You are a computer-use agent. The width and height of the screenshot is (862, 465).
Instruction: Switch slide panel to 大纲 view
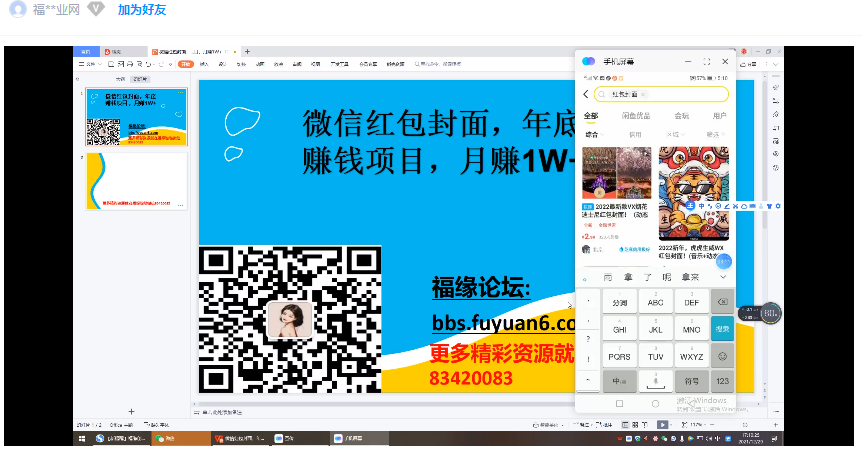point(120,79)
